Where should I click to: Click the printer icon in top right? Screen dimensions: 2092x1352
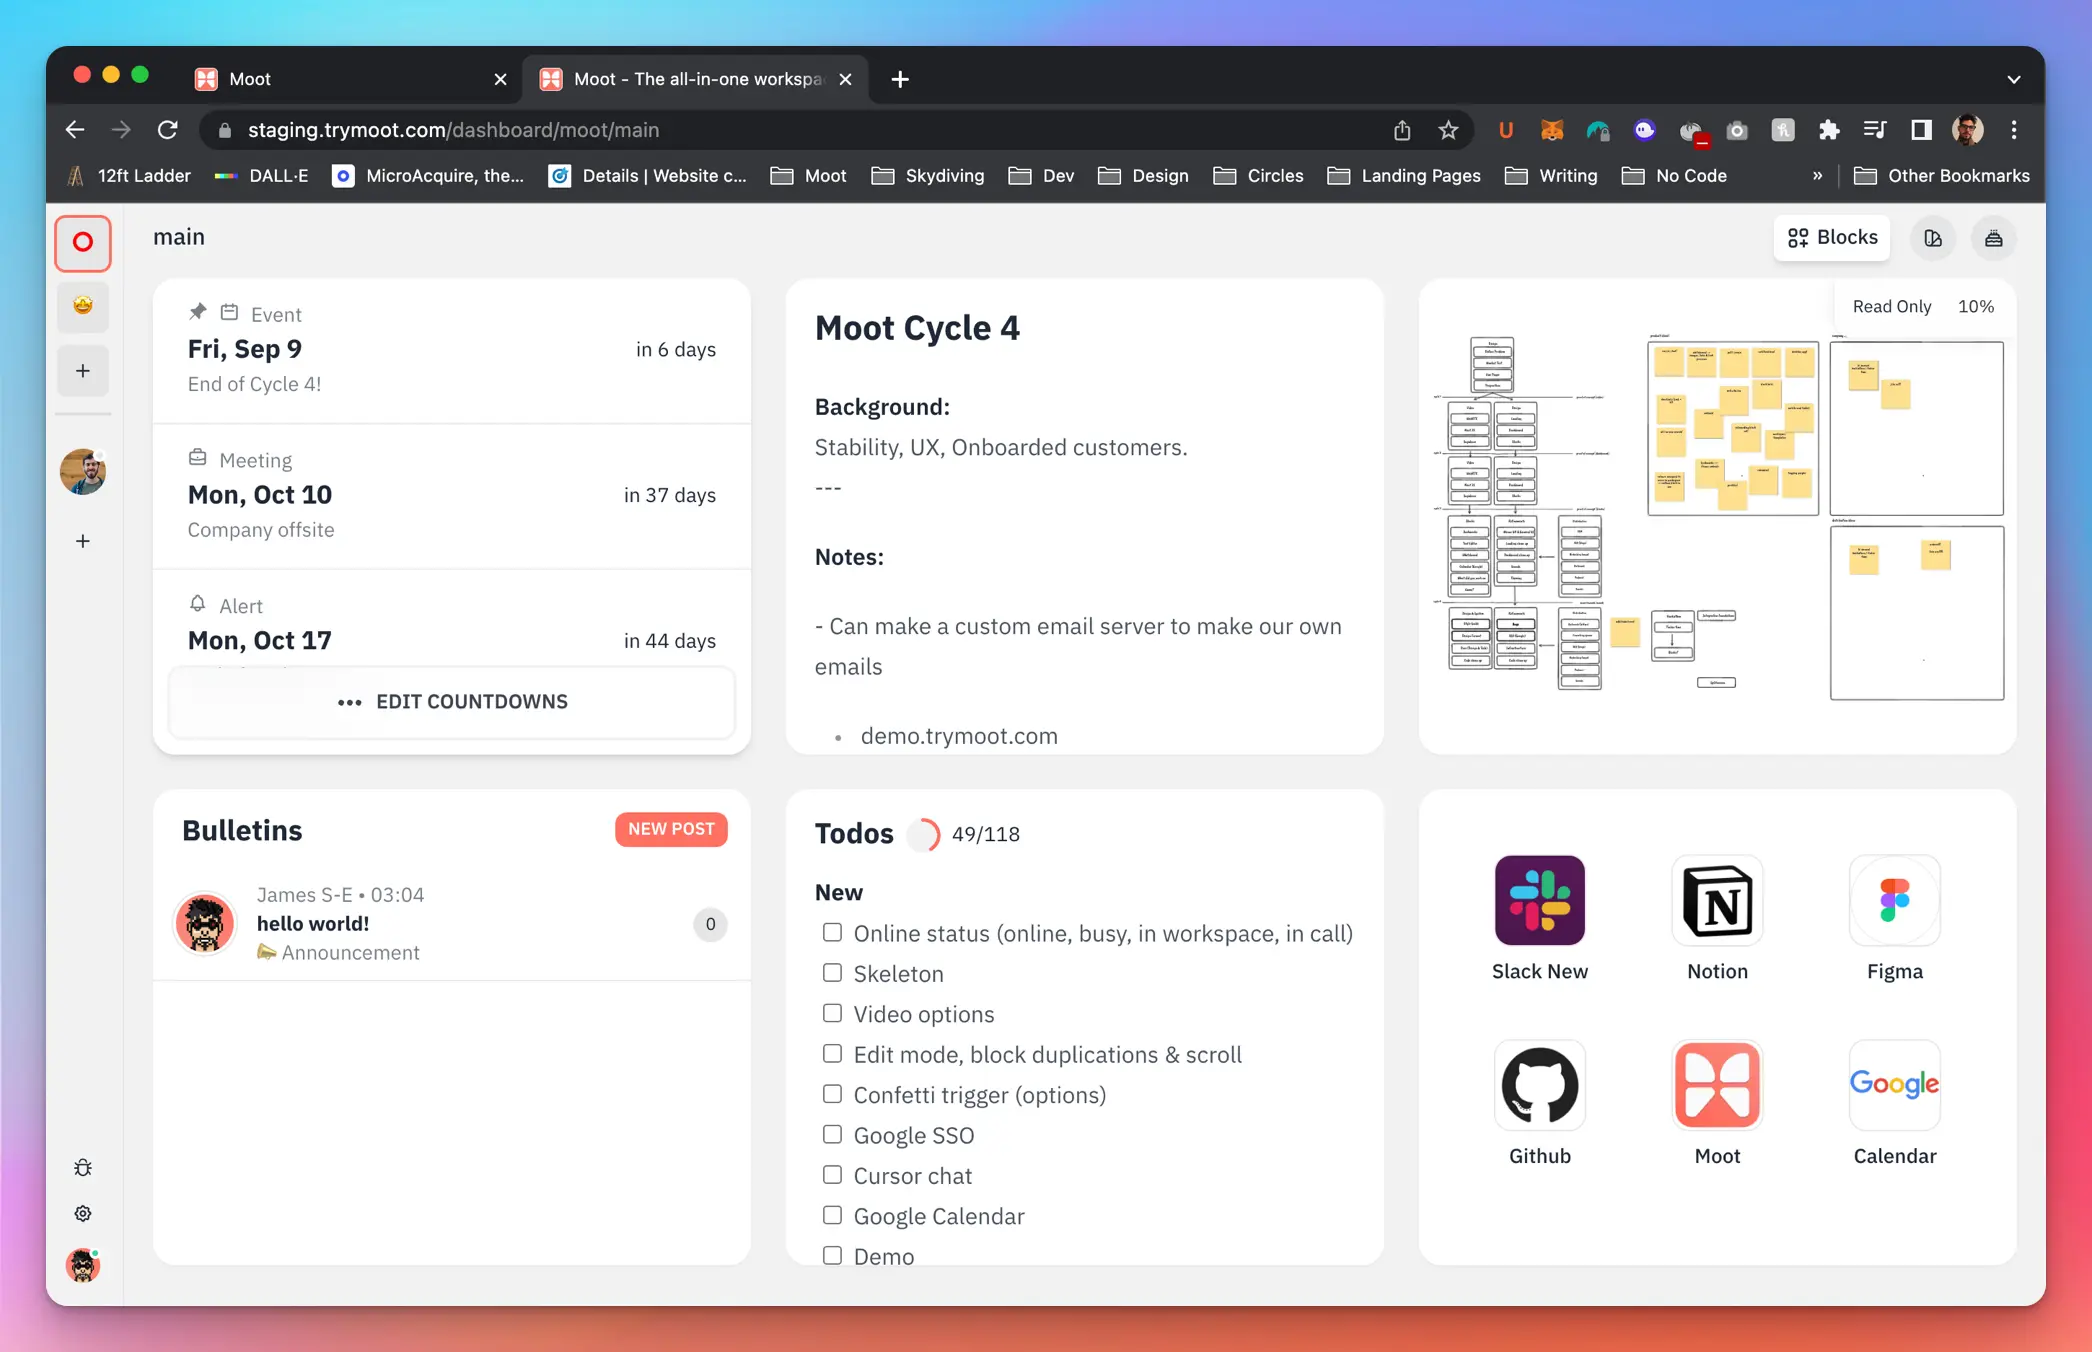tap(1993, 238)
